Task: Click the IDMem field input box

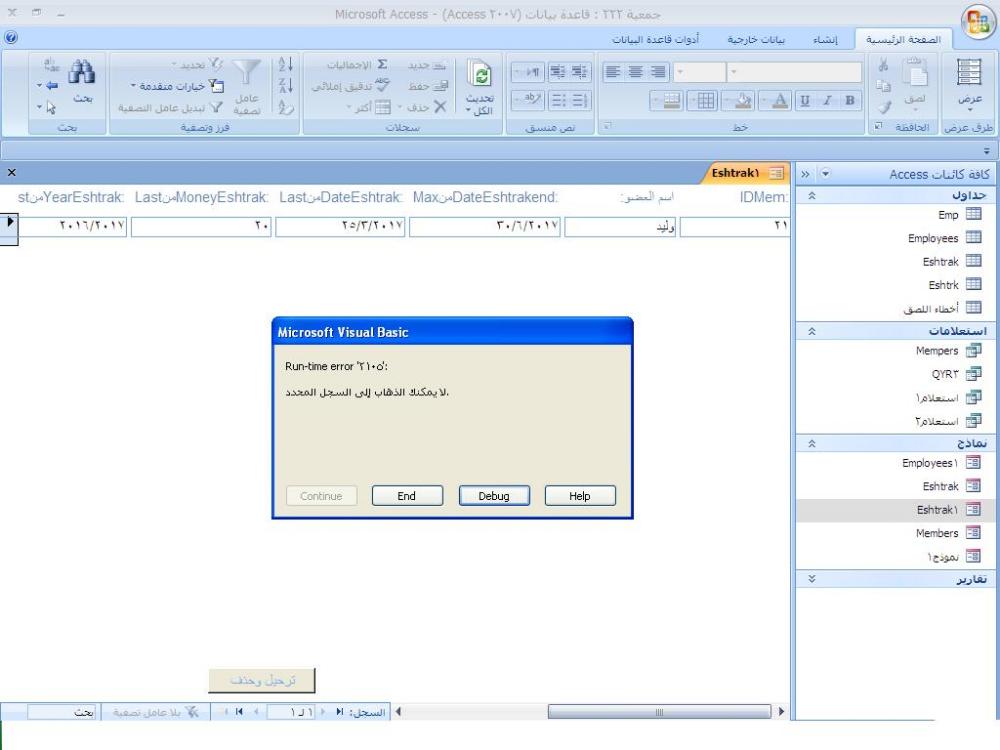Action: 735,226
